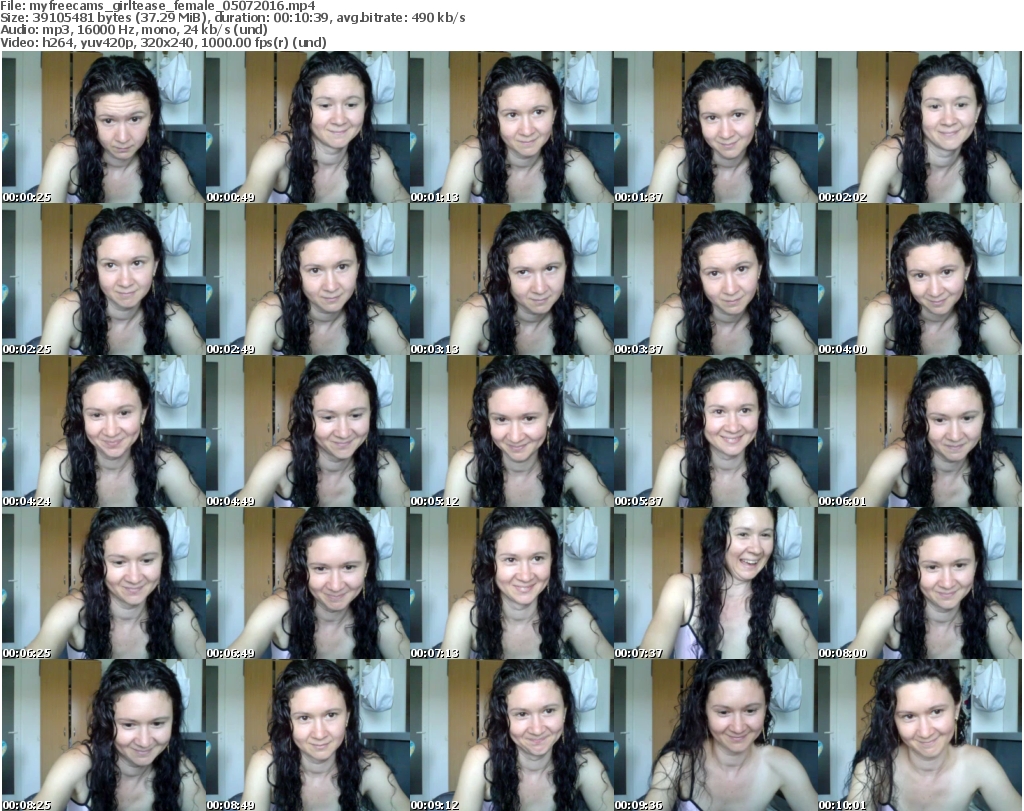Image resolution: width=1024 pixels, height=811 pixels.
Task: Pick the thumbnail marked 00:01:37
Action: coord(715,127)
